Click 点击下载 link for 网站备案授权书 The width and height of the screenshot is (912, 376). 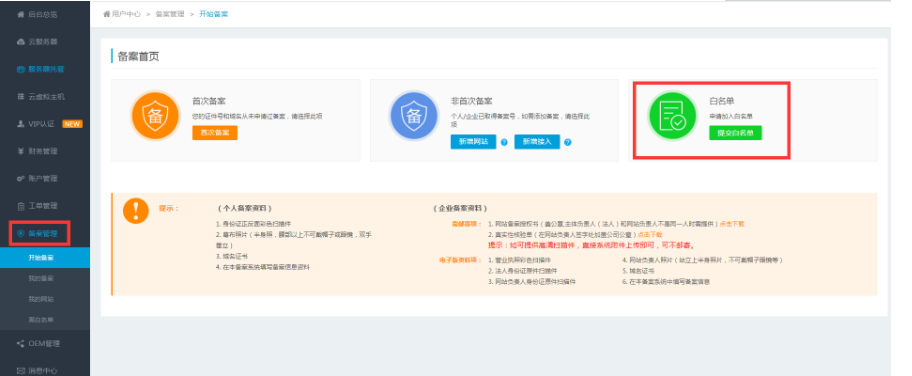[732, 224]
